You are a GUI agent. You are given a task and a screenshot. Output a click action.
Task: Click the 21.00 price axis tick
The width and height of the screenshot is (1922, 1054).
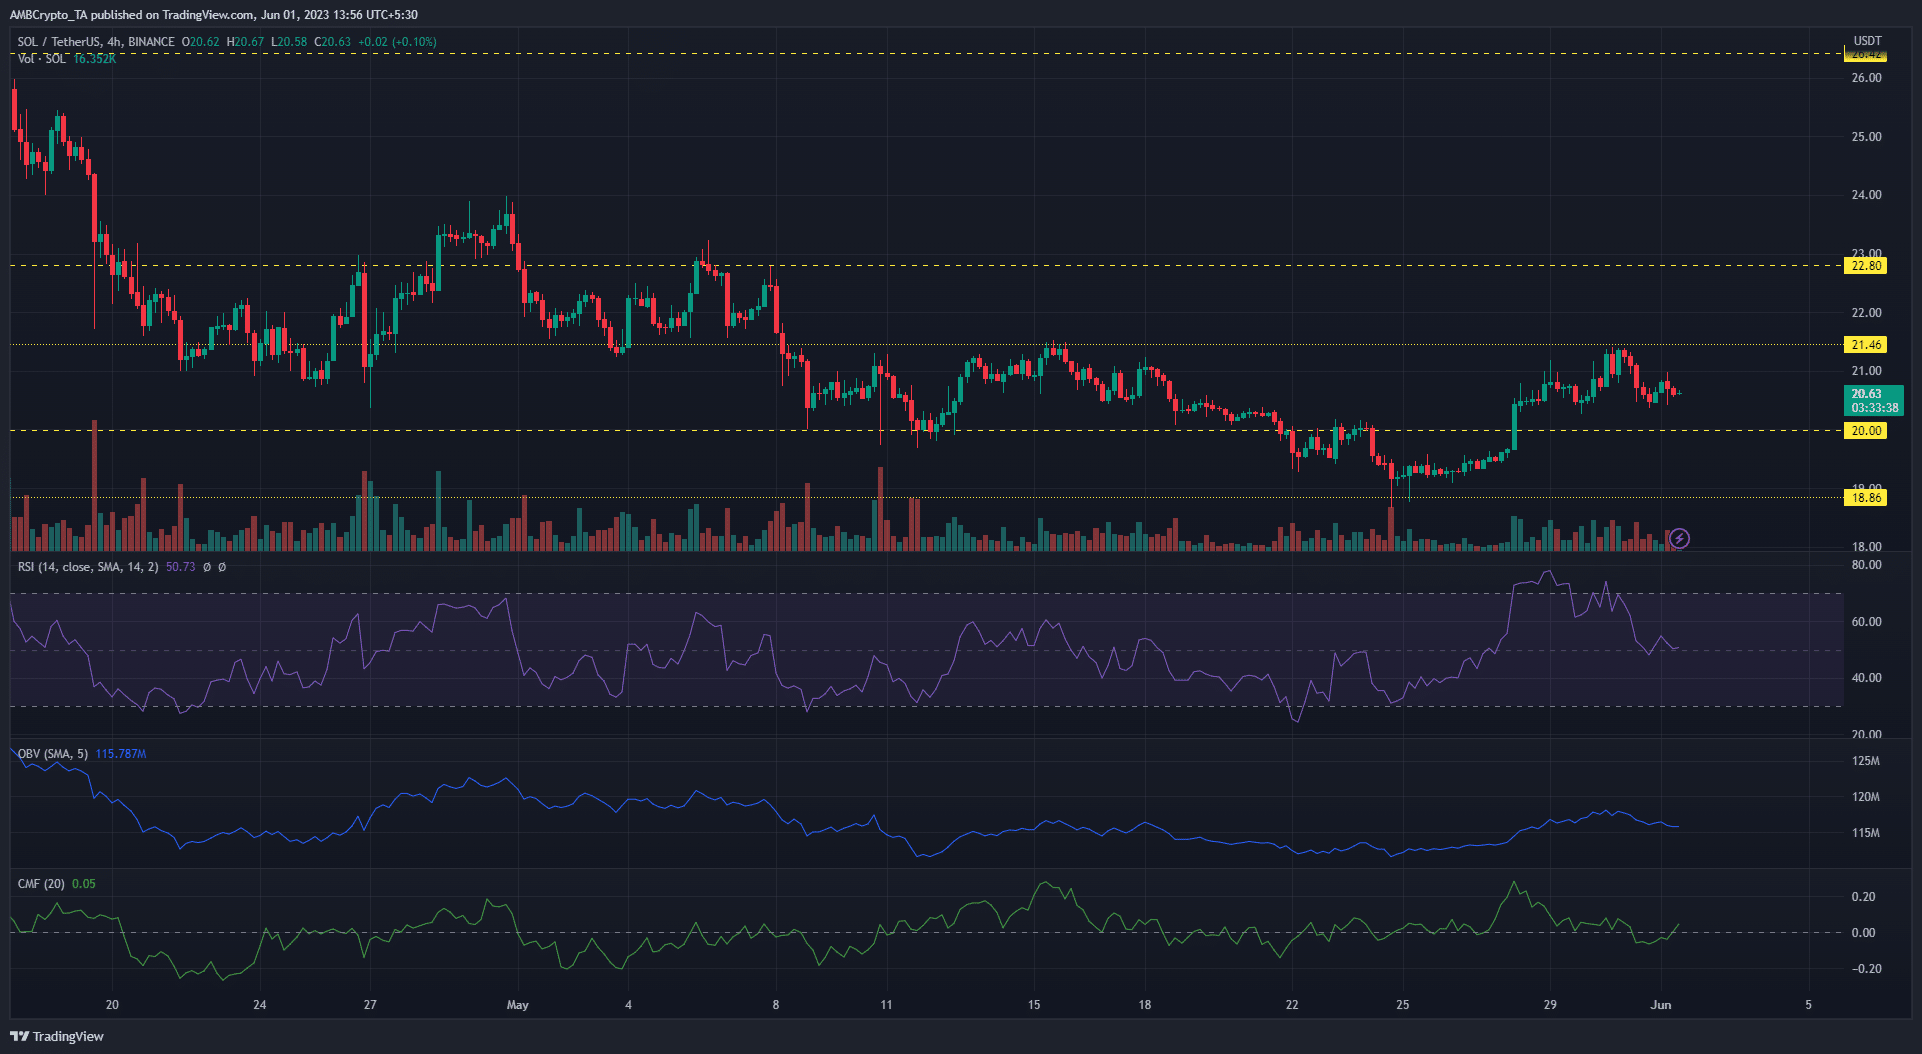coord(1866,371)
